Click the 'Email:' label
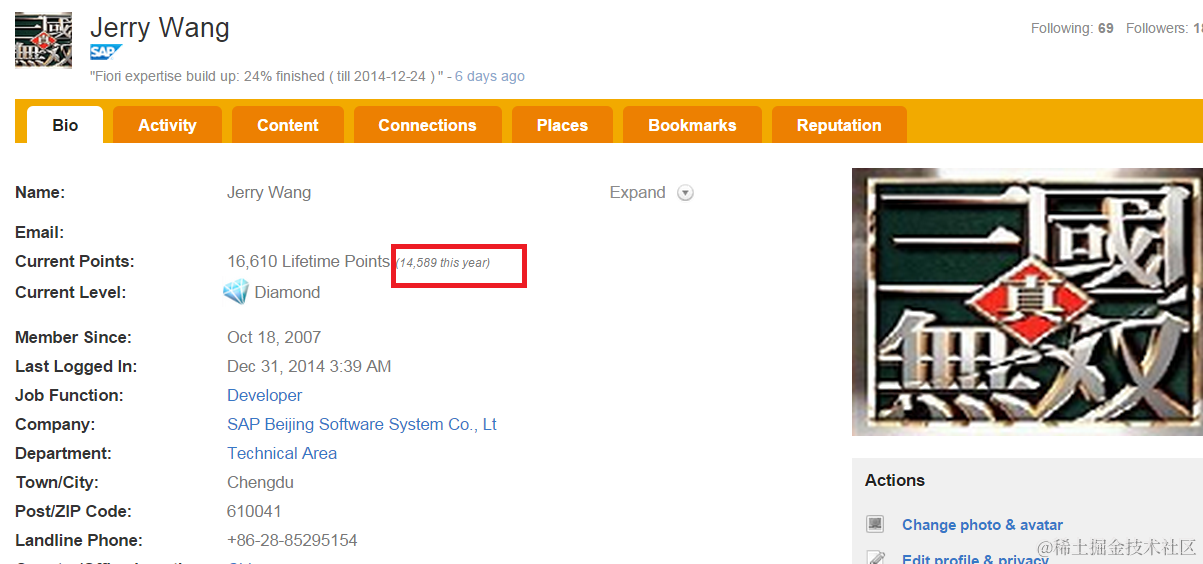This screenshot has height=564, width=1203. pyautogui.click(x=40, y=232)
